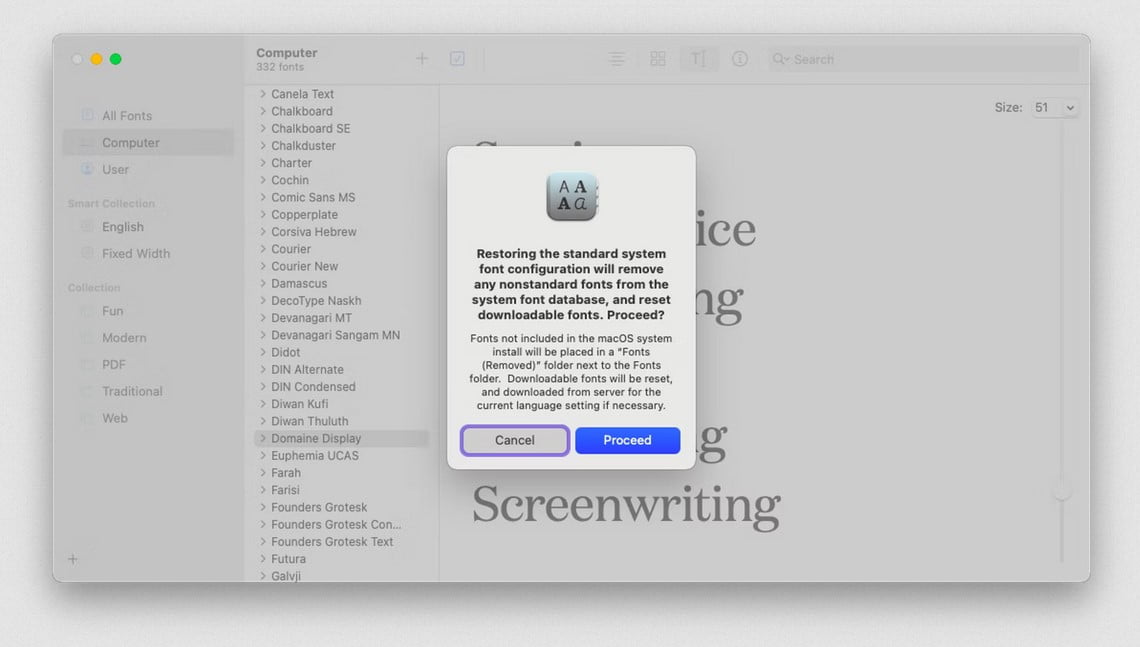Image resolution: width=1140 pixels, height=647 pixels.
Task: Select the Custom text preview icon
Action: pyautogui.click(x=698, y=59)
